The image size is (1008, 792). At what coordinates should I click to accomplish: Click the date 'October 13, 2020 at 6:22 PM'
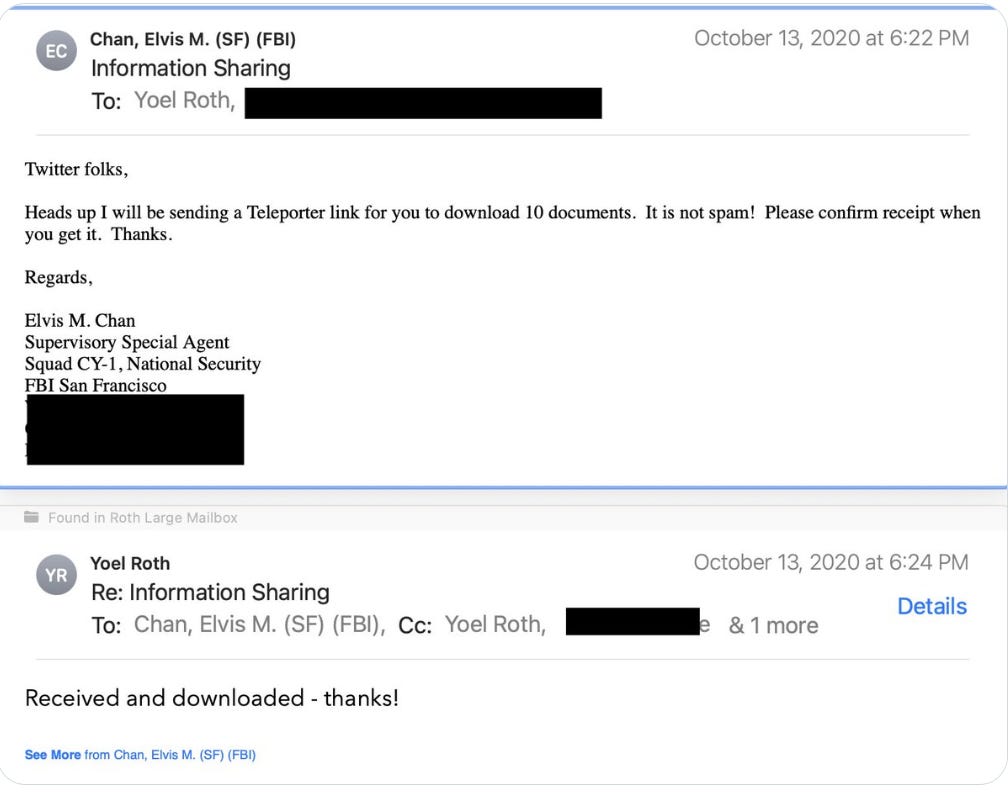pos(832,38)
